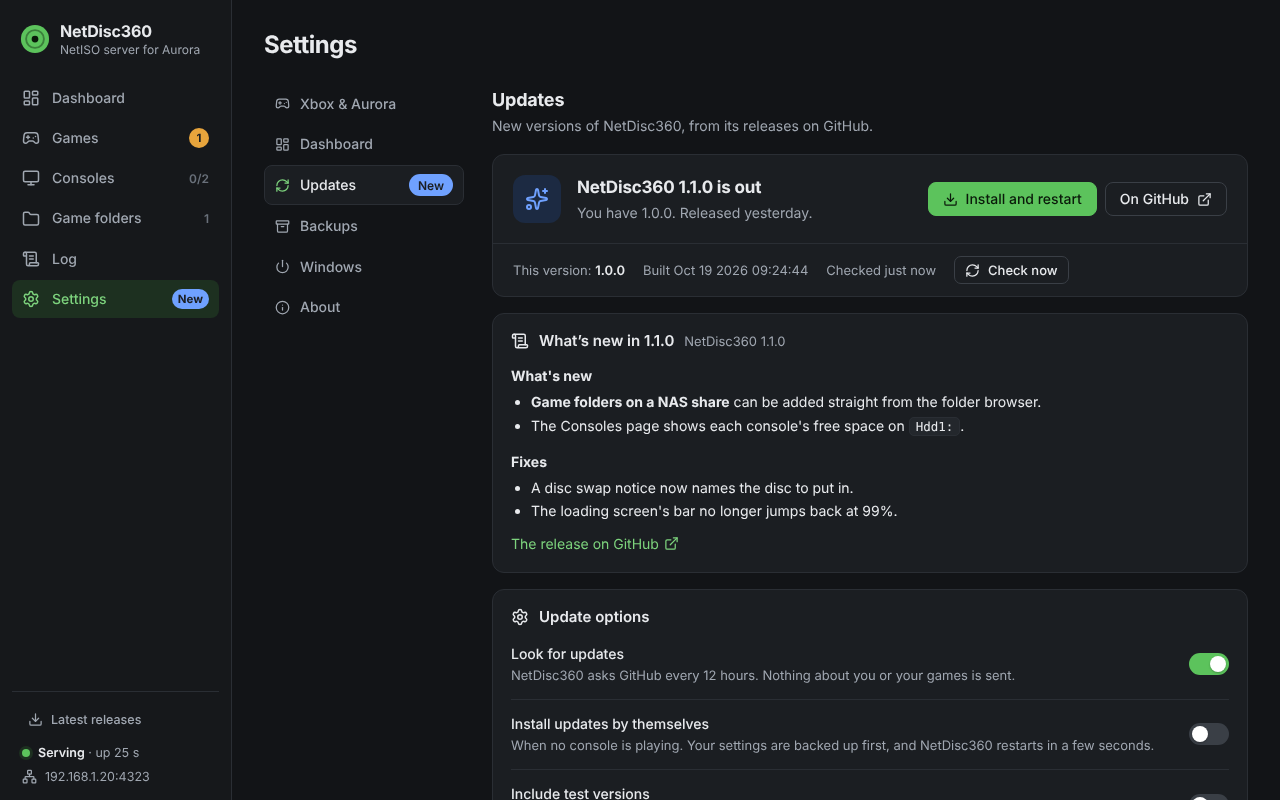The width and height of the screenshot is (1280, 800).
Task: Turn off Look for updates
Action: pos(1209,664)
